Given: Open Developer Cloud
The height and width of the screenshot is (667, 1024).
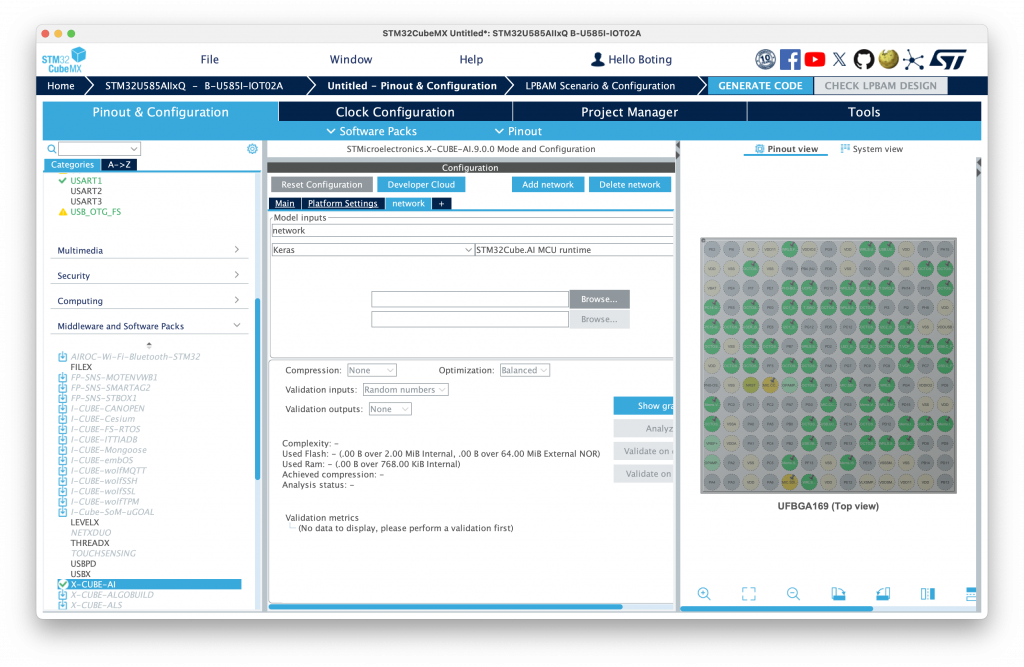Looking at the screenshot, I should [421, 185].
